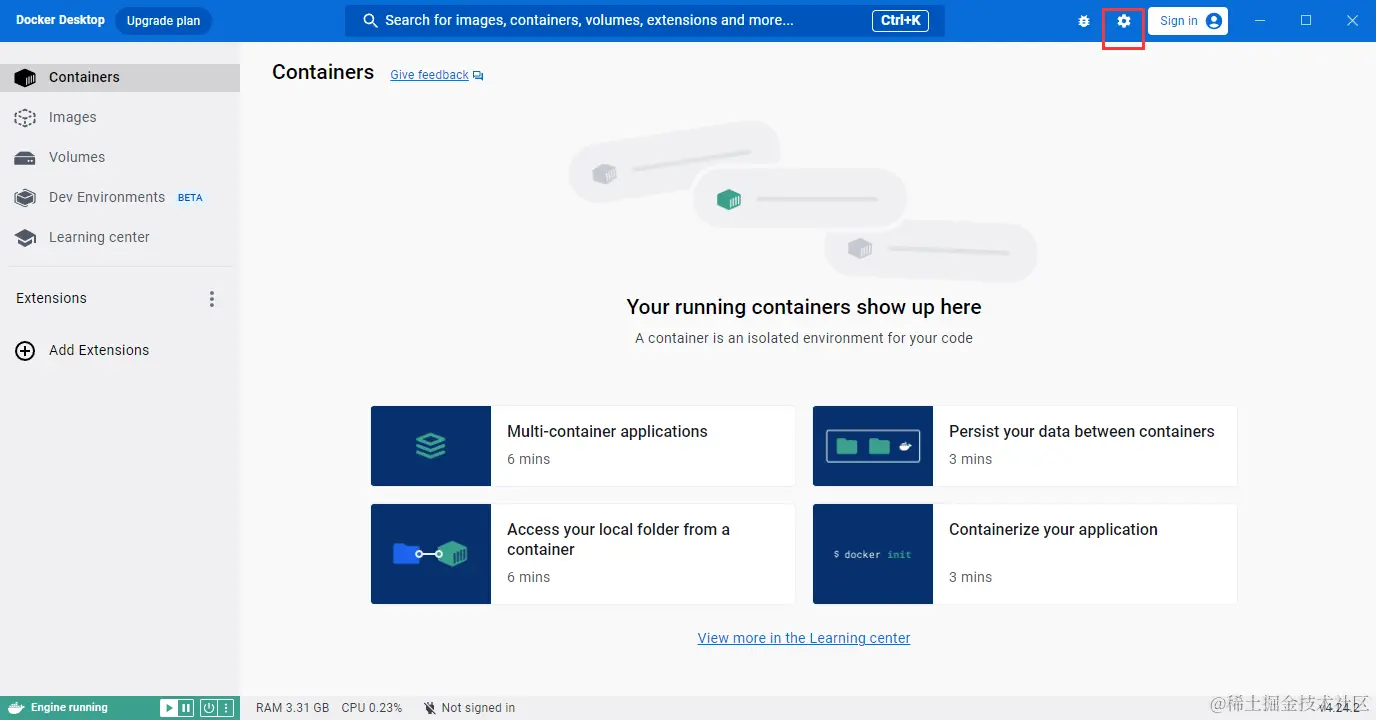Click the Images dashed-cube icon
Viewport: 1376px width, 720px height.
pyautogui.click(x=25, y=118)
